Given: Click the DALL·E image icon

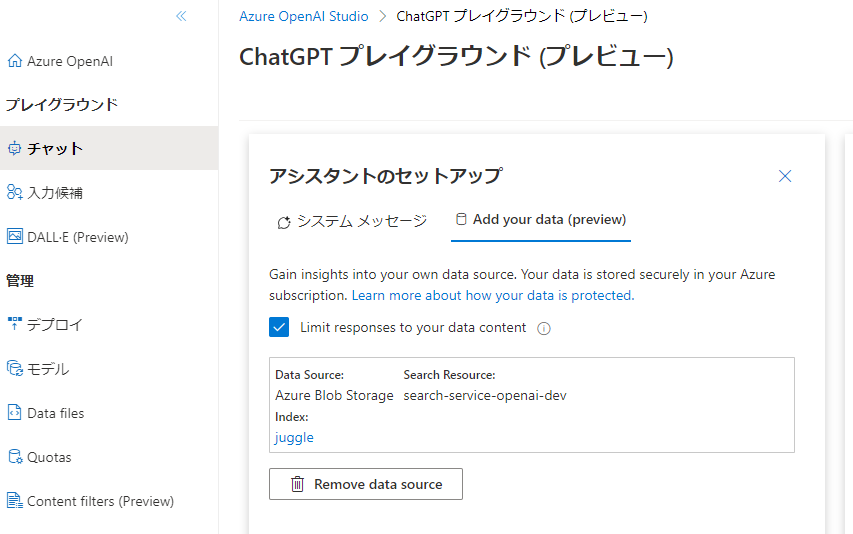Looking at the screenshot, I should [14, 237].
